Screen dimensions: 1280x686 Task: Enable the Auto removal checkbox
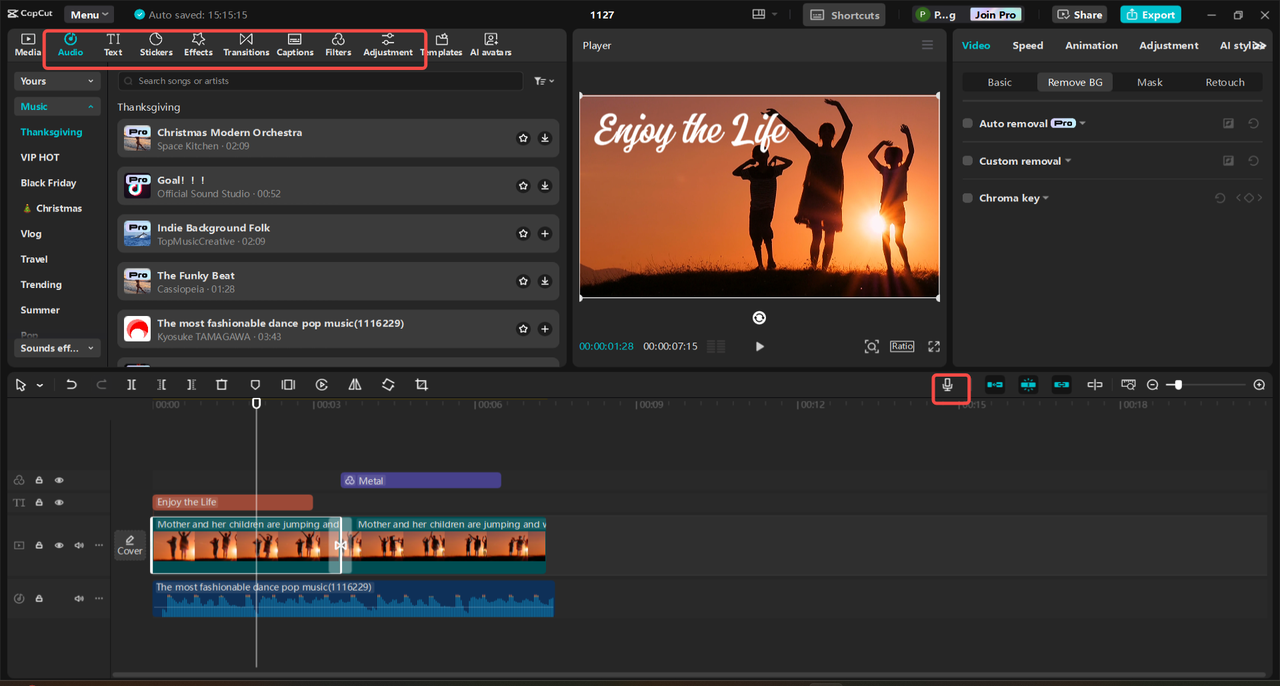tap(967, 123)
